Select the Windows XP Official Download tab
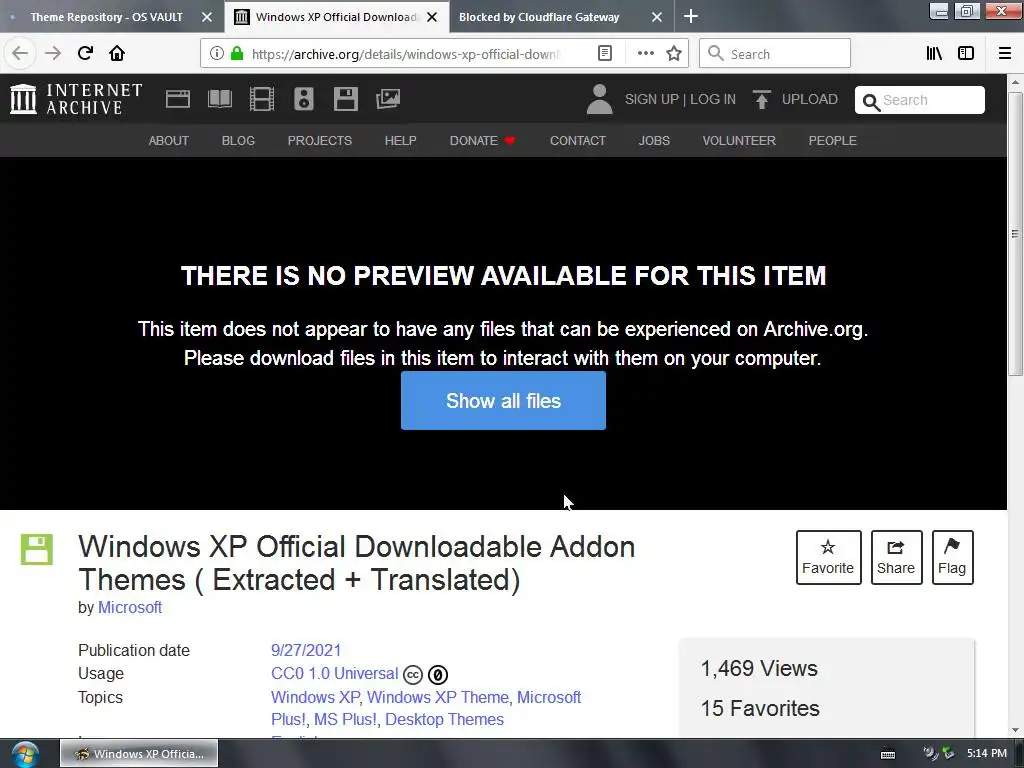This screenshot has width=1024, height=768. [336, 17]
